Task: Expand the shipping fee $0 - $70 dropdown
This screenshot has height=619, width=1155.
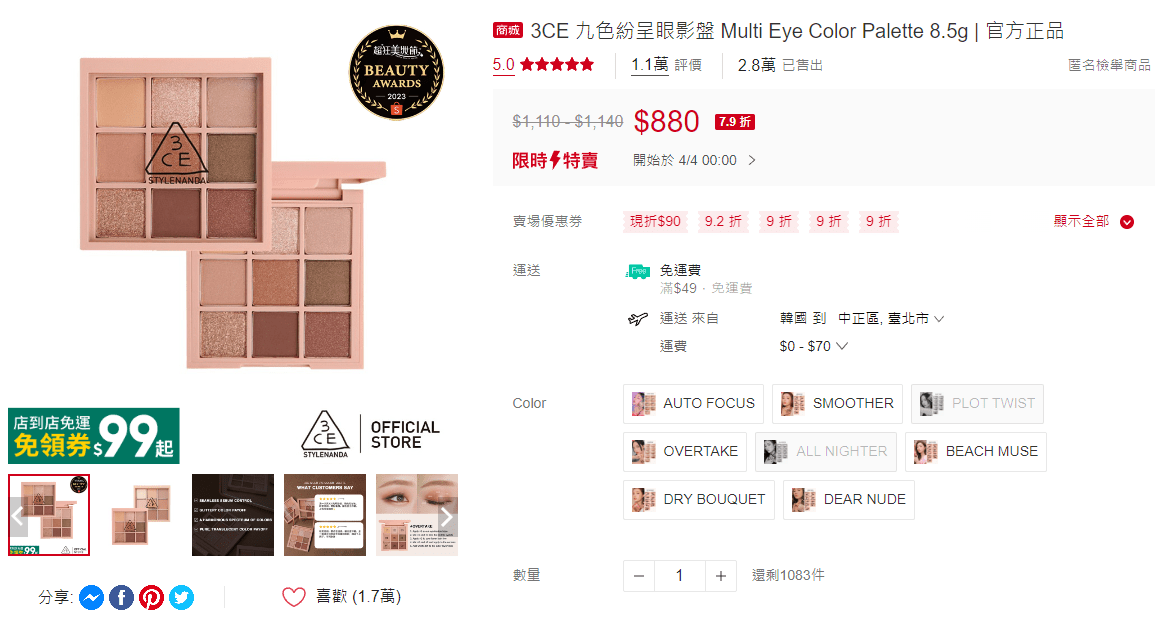Action: click(x=813, y=346)
